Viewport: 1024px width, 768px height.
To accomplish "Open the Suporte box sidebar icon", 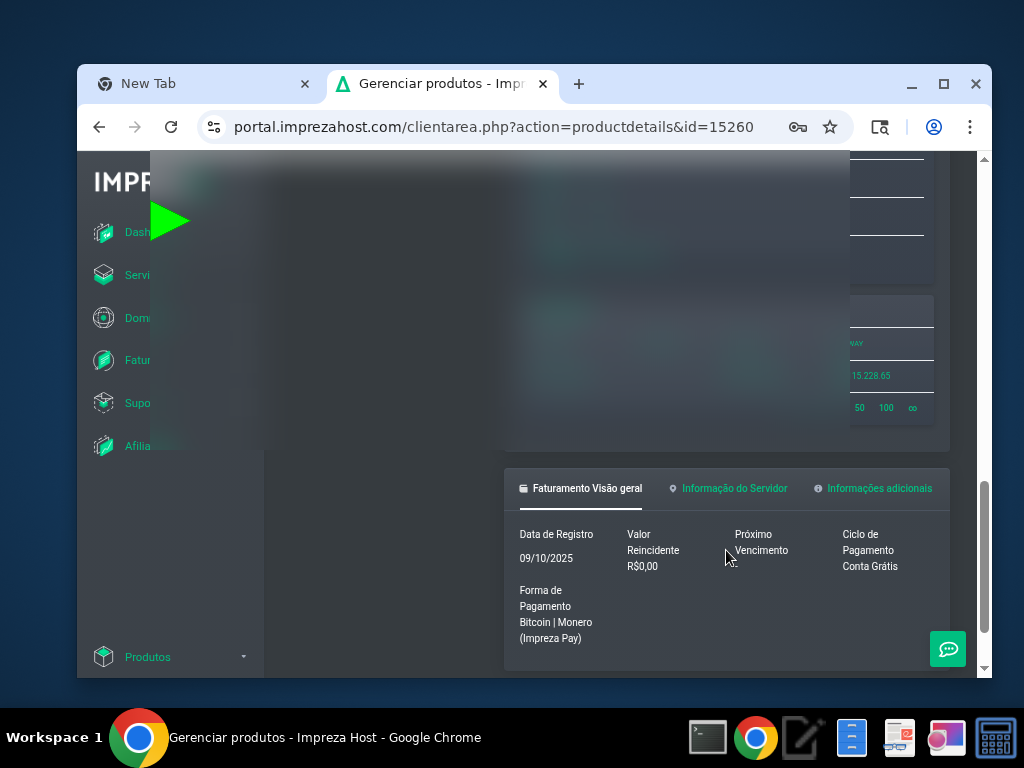I will pyautogui.click(x=103, y=403).
